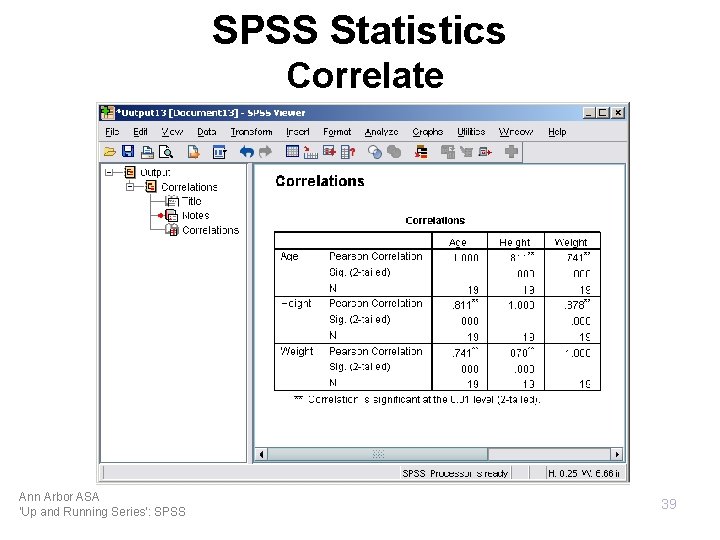Click the bold Correlations heading in output

(x=320, y=181)
